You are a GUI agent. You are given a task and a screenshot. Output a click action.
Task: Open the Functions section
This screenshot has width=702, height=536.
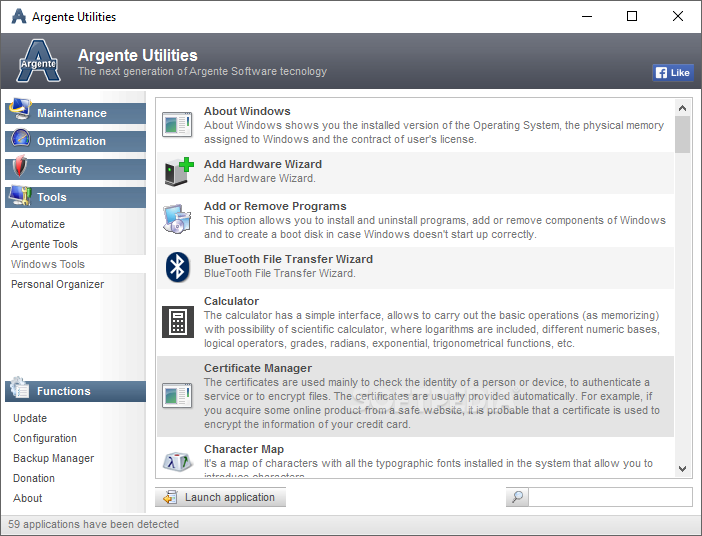(x=76, y=391)
